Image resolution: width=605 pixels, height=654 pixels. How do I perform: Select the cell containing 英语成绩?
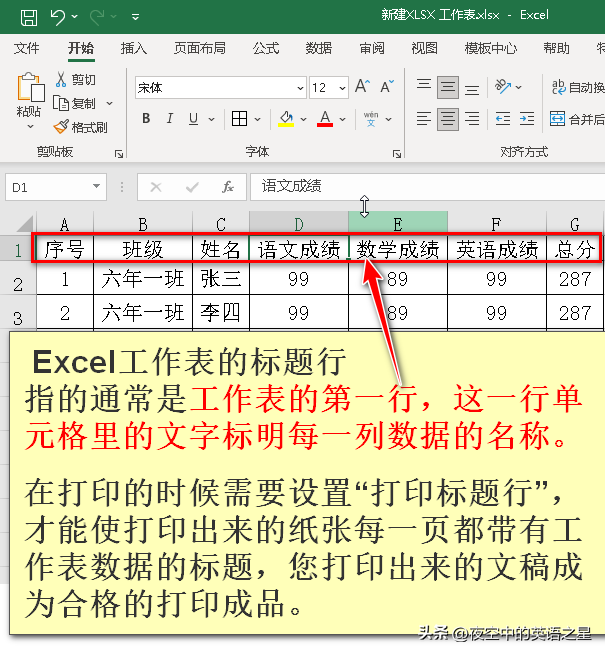[x=497, y=249]
